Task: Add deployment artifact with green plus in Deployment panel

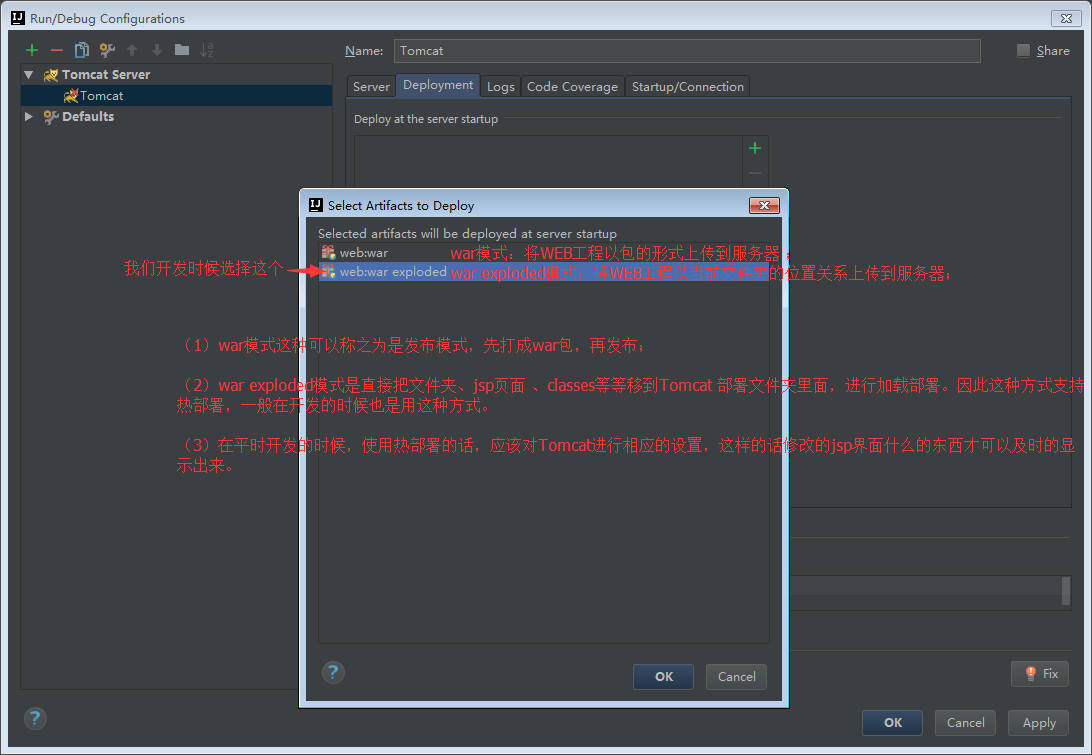Action: tap(755, 148)
